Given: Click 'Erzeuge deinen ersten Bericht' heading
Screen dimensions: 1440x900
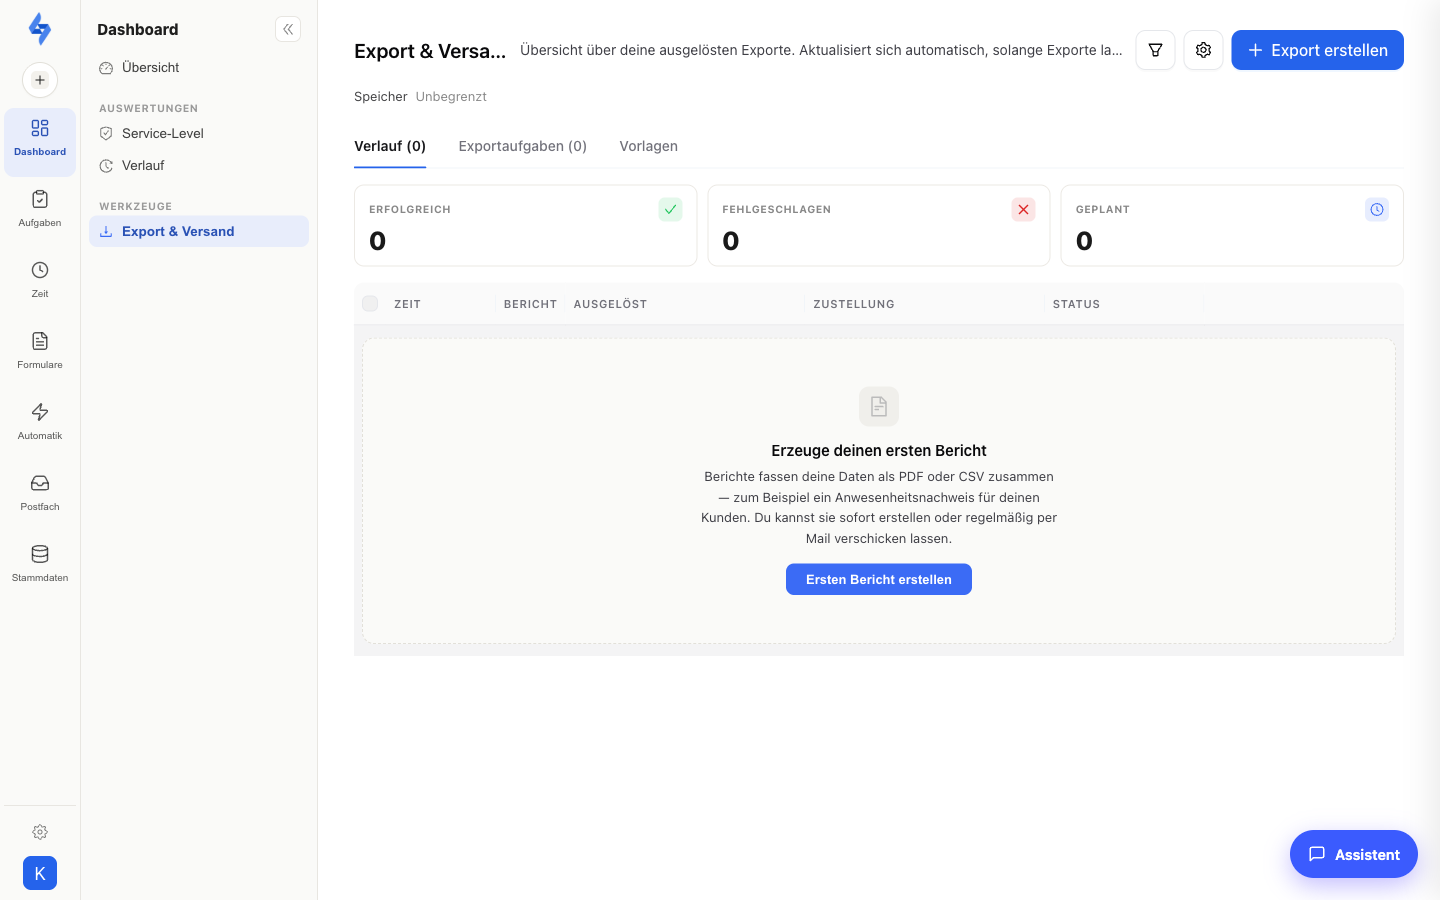Looking at the screenshot, I should click(879, 451).
